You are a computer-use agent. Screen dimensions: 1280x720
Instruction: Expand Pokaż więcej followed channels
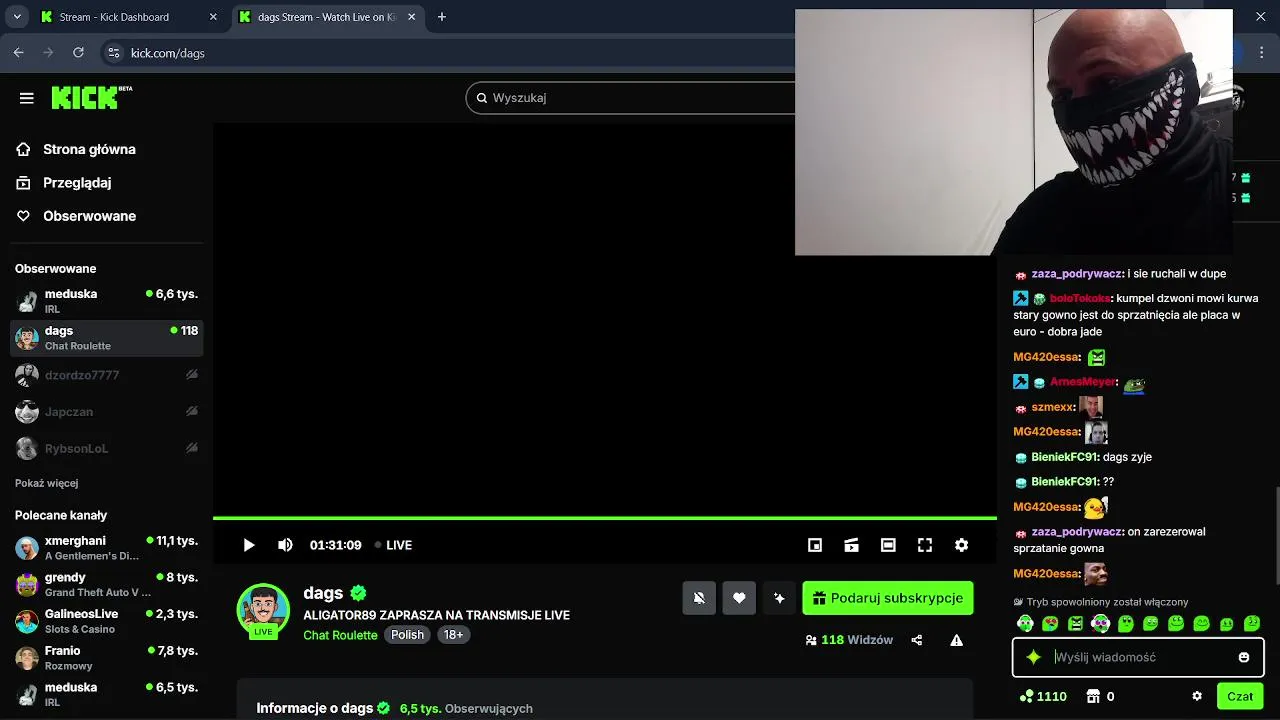click(46, 483)
